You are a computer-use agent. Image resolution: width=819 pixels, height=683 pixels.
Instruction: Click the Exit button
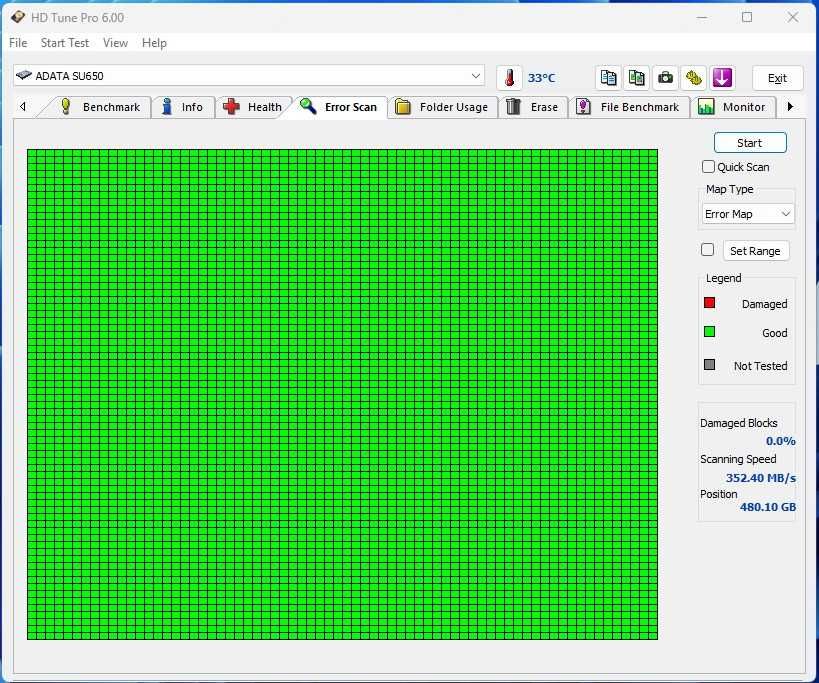point(777,78)
